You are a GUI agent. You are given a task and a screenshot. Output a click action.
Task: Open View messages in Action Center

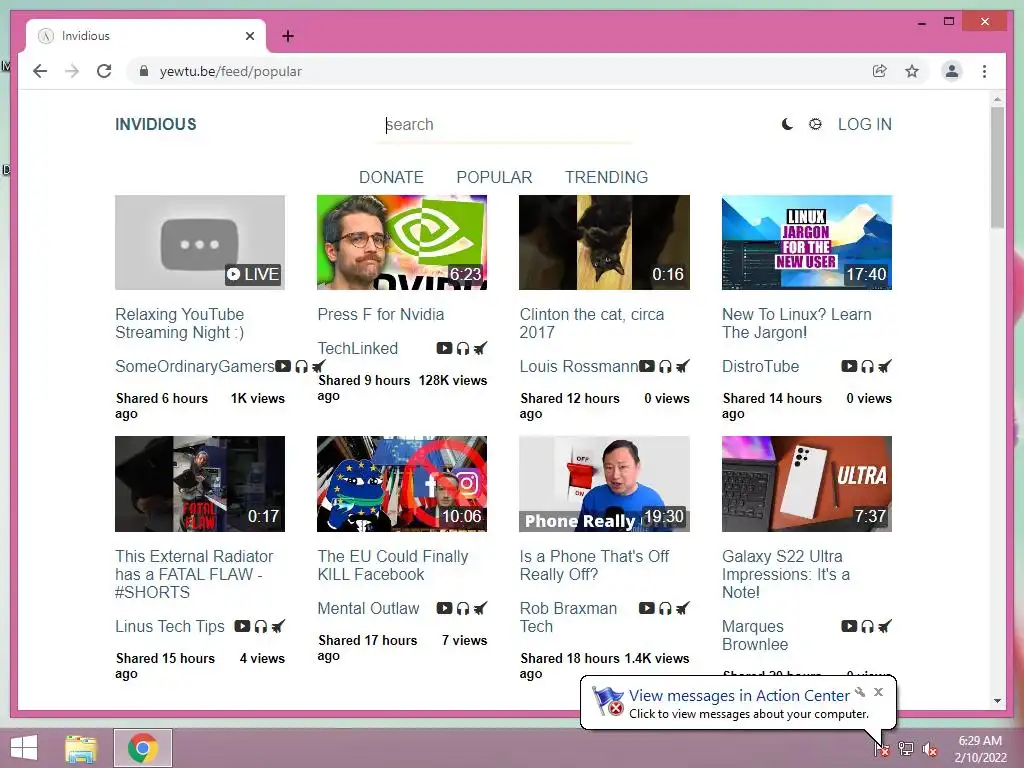coord(739,696)
